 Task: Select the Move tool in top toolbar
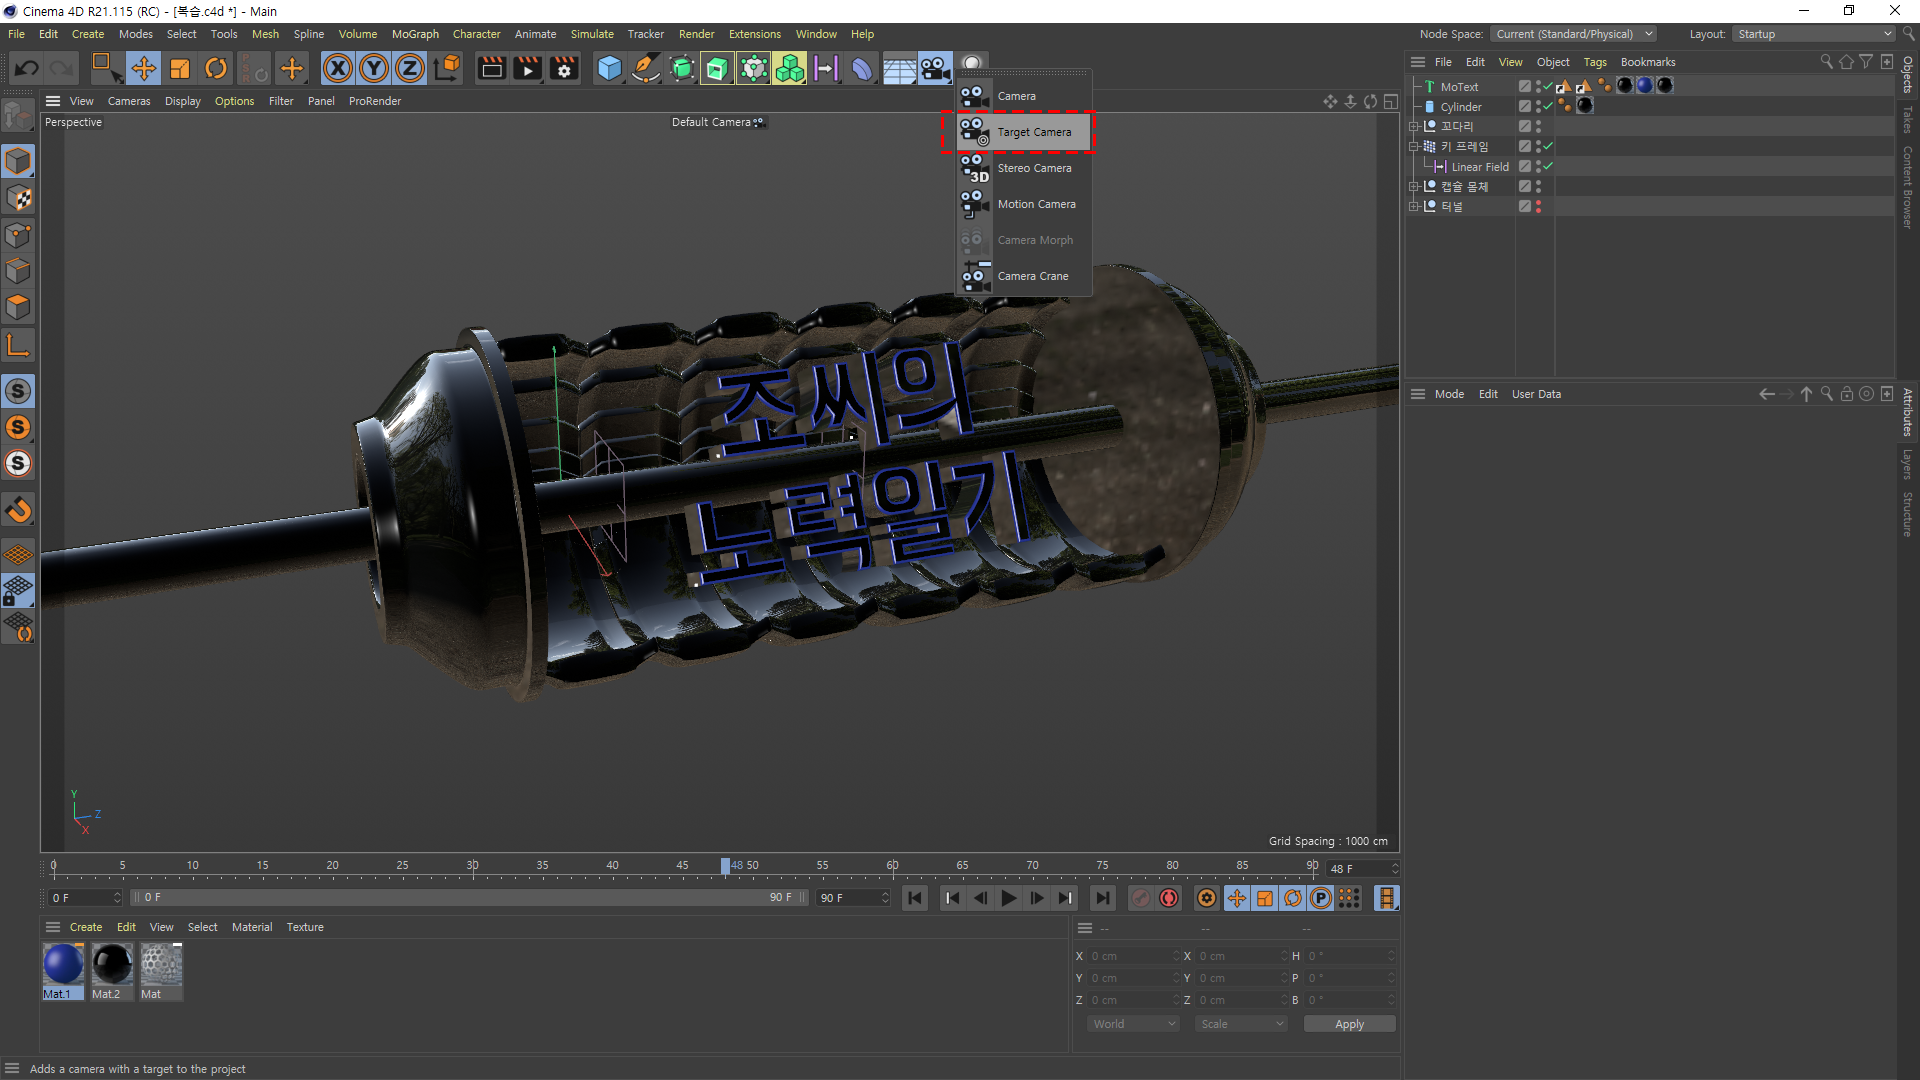(x=143, y=68)
